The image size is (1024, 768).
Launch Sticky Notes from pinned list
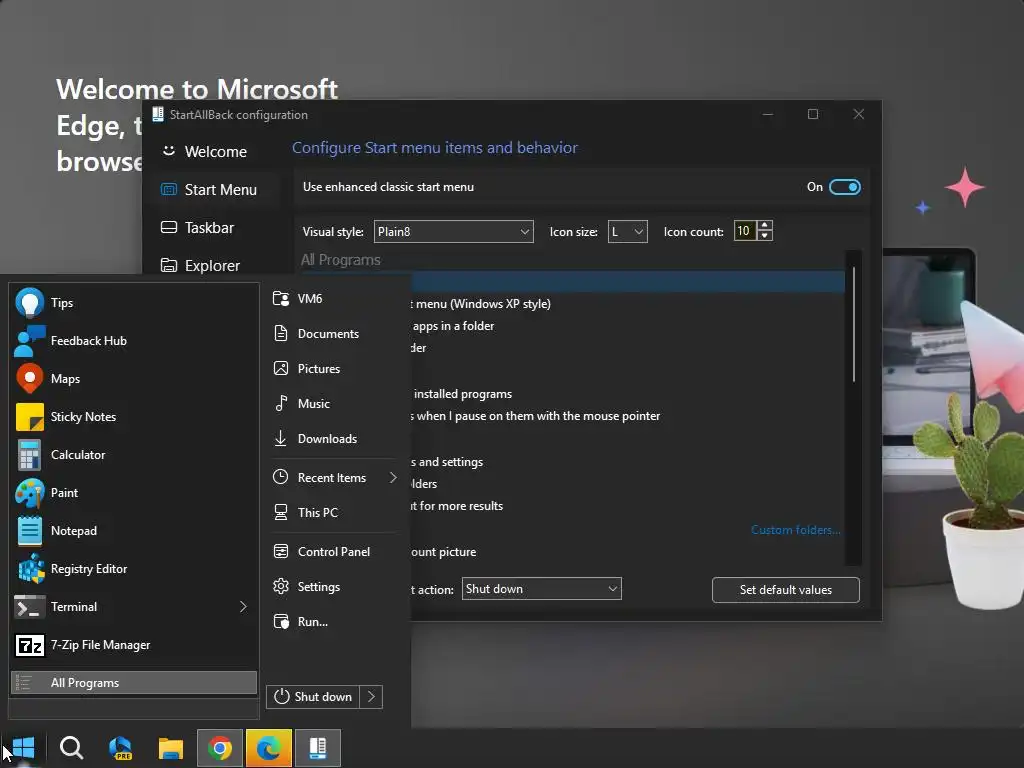point(134,417)
